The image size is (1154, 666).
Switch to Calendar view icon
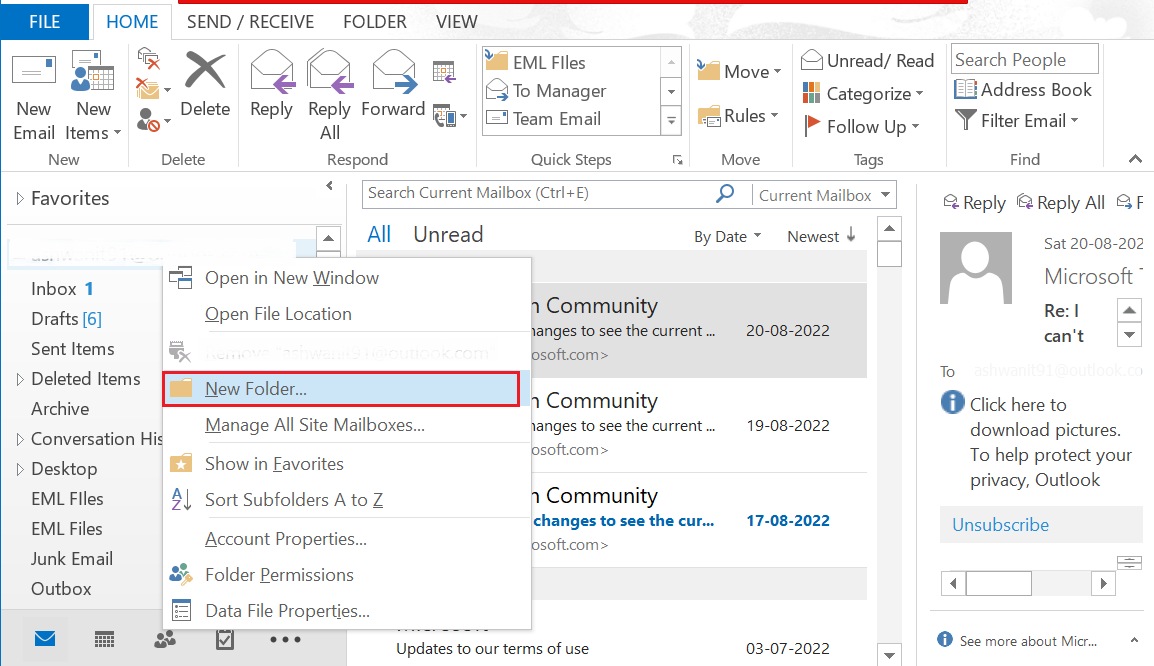(x=105, y=640)
